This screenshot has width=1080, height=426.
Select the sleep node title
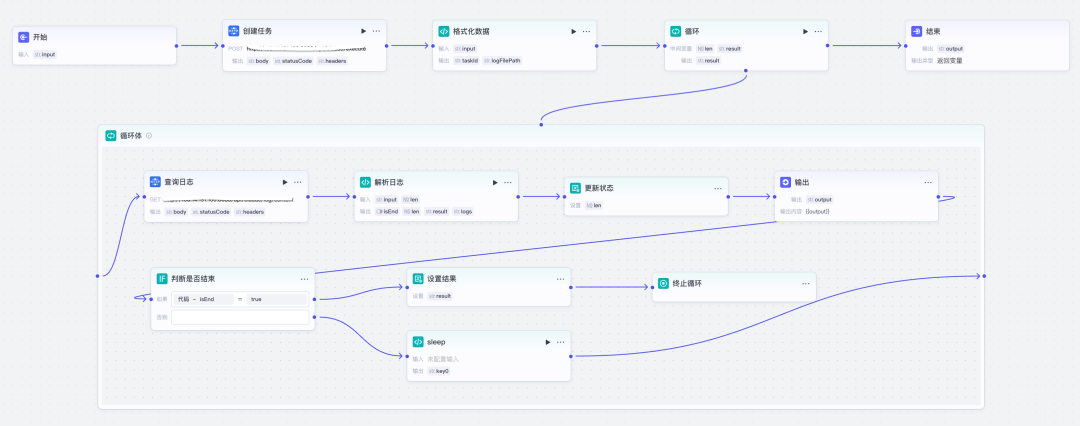(436, 342)
